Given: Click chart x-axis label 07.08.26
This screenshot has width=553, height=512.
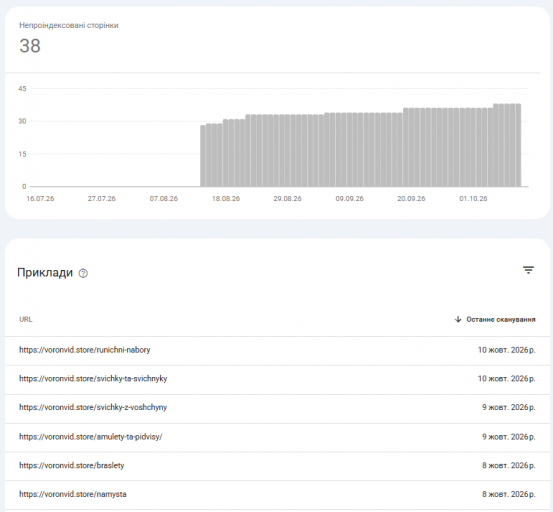Looking at the screenshot, I should [164, 199].
